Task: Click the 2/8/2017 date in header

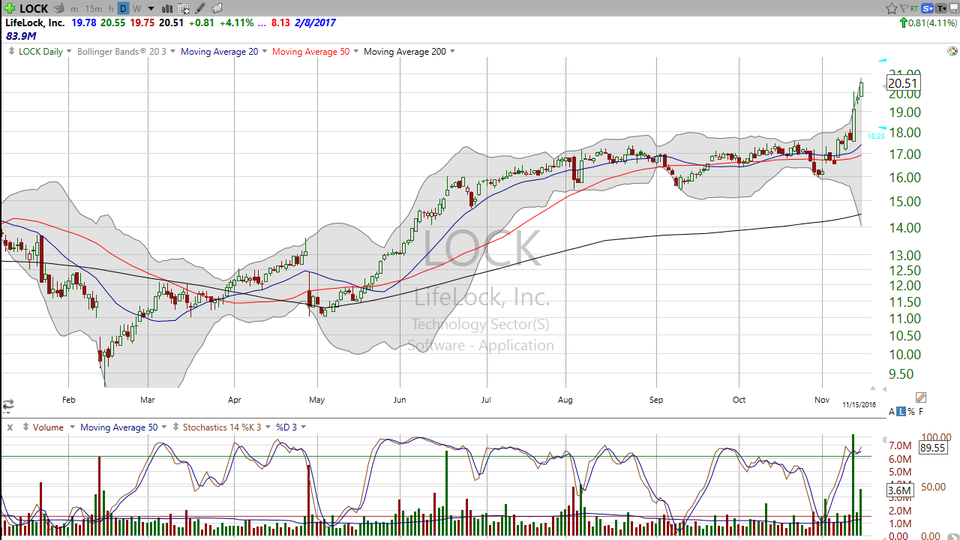Action: pyautogui.click(x=315, y=23)
